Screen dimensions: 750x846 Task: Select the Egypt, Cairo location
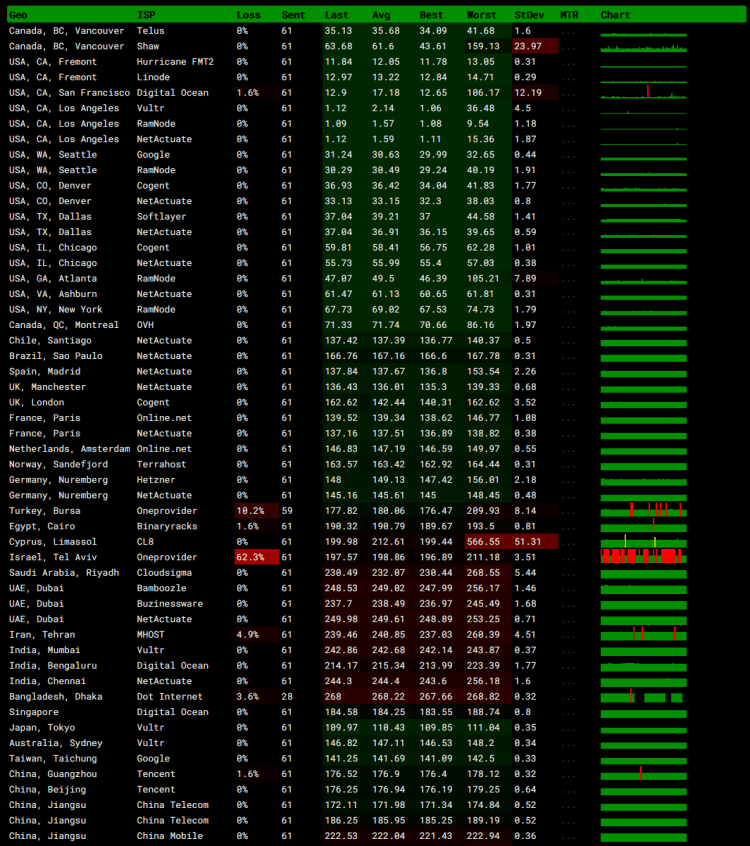click(42, 526)
